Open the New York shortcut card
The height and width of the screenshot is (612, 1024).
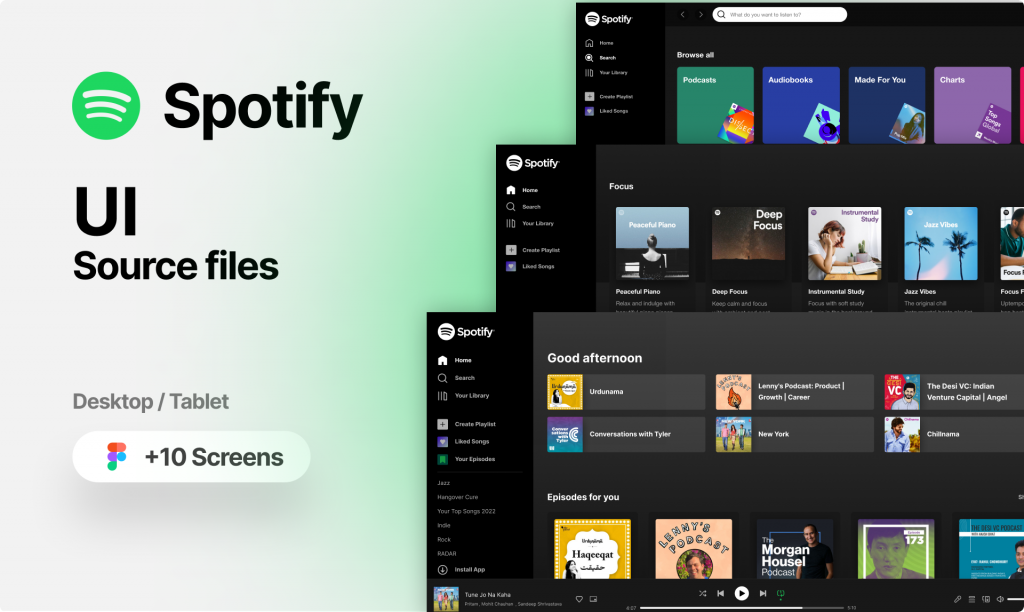(795, 434)
